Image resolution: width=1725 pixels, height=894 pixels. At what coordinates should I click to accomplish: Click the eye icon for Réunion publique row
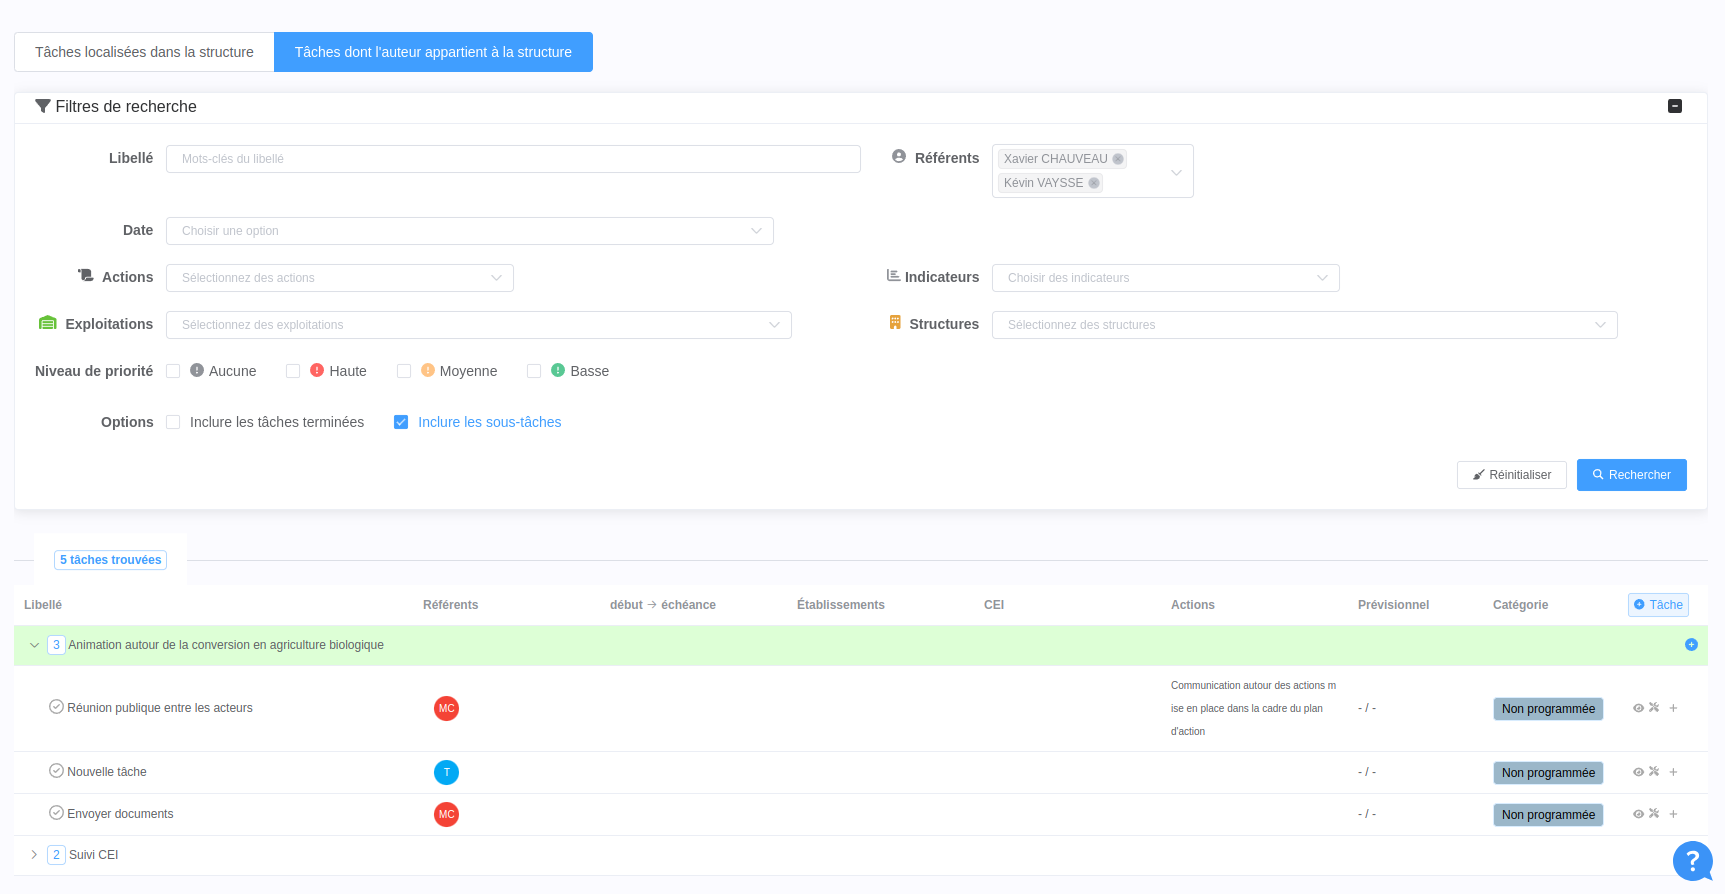pyautogui.click(x=1638, y=708)
